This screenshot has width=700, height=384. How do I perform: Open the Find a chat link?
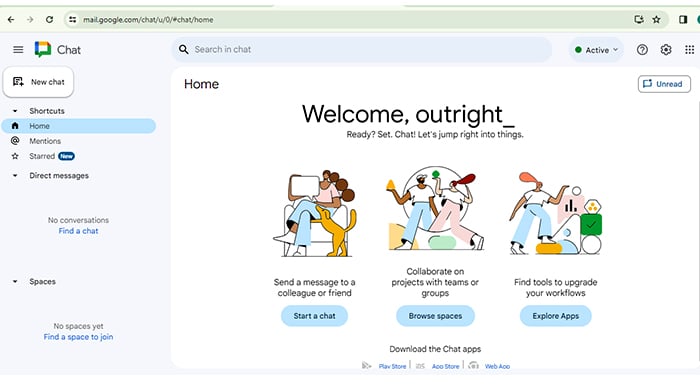click(x=78, y=231)
